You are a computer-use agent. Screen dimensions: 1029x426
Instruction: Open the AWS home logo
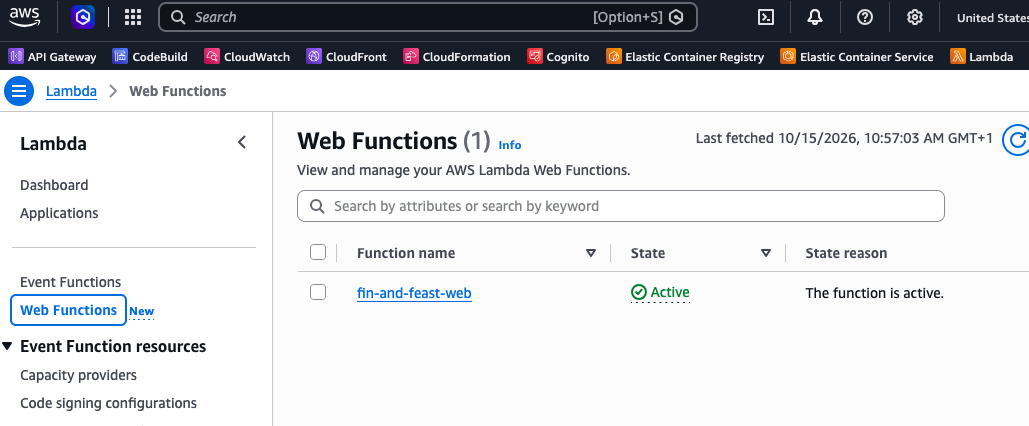[x=25, y=16]
